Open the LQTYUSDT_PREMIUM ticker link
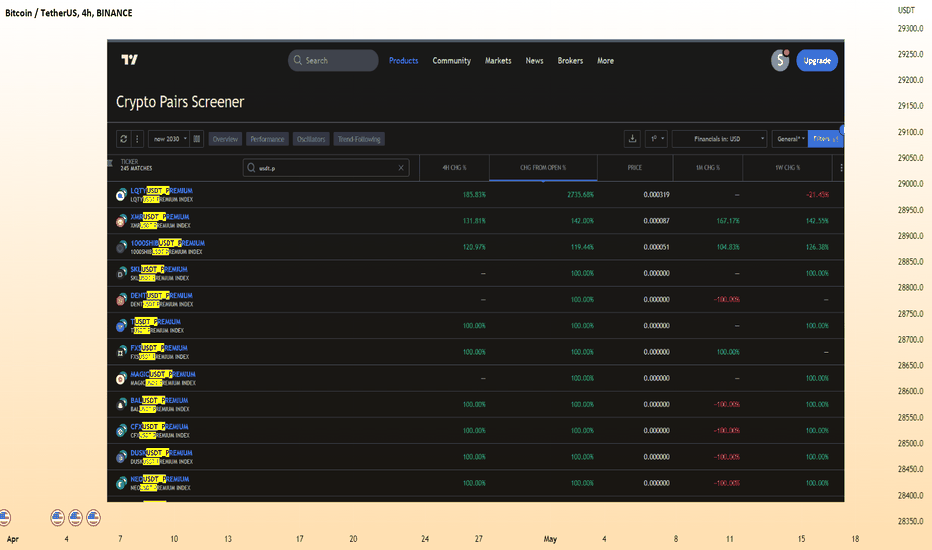932x550 pixels. (x=161, y=190)
